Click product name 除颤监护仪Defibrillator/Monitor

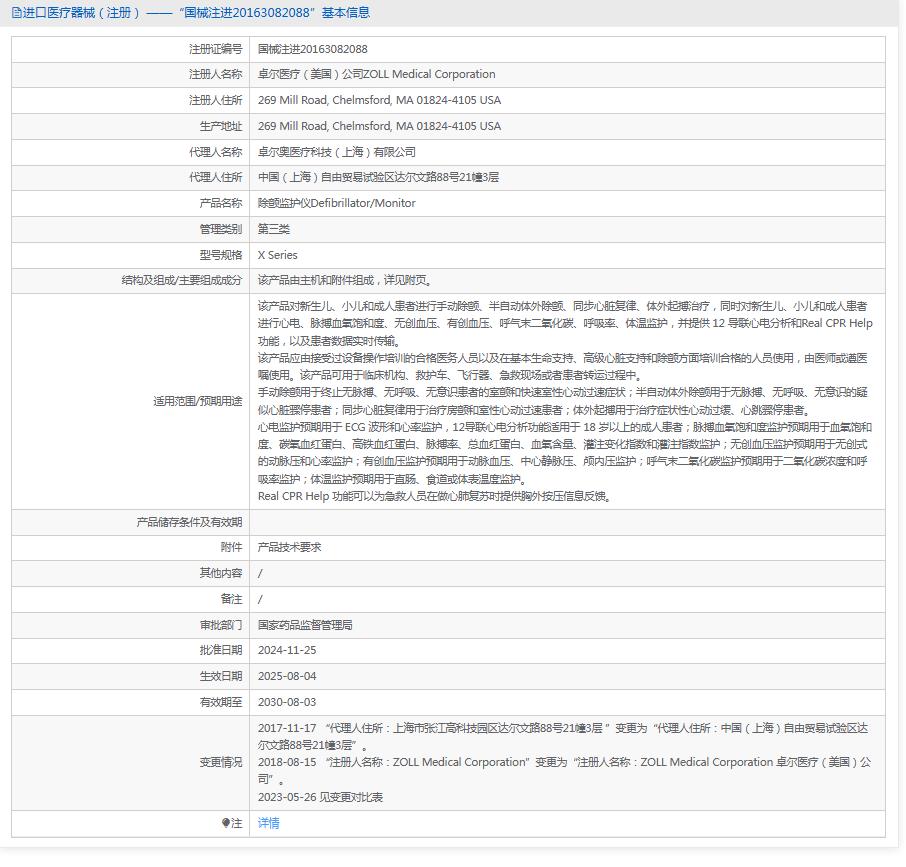336,203
